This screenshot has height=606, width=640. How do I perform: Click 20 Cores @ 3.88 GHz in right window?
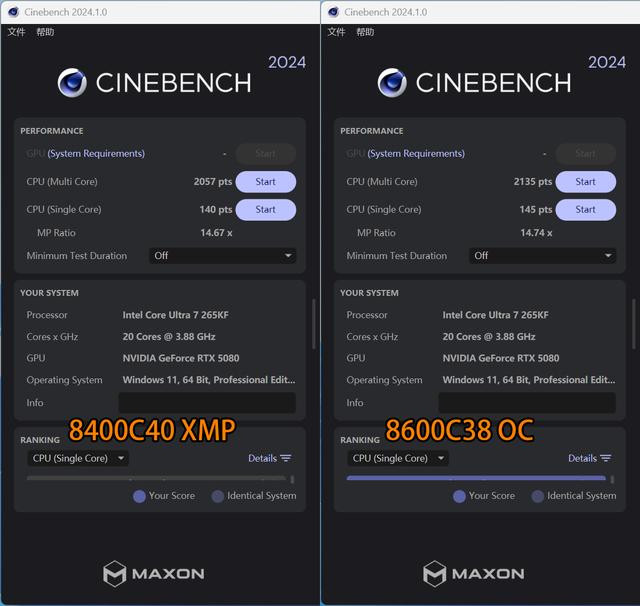(489, 337)
